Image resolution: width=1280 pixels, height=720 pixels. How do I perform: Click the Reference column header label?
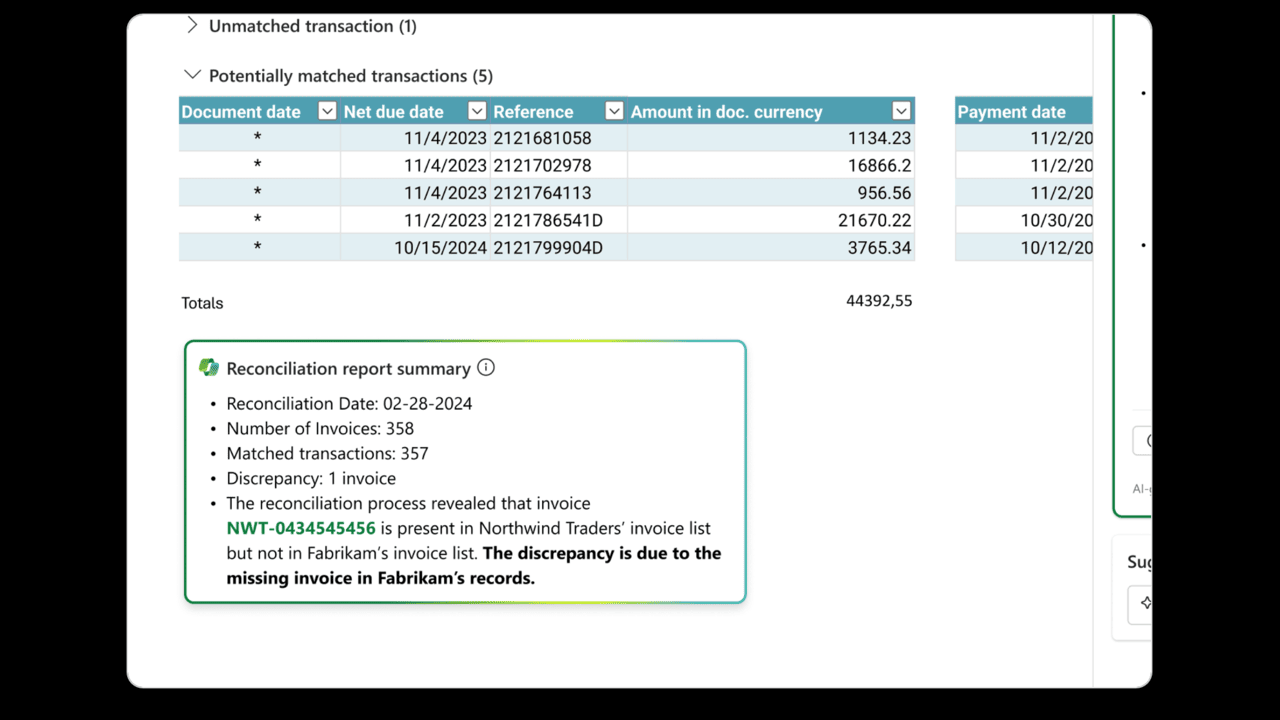pos(533,112)
